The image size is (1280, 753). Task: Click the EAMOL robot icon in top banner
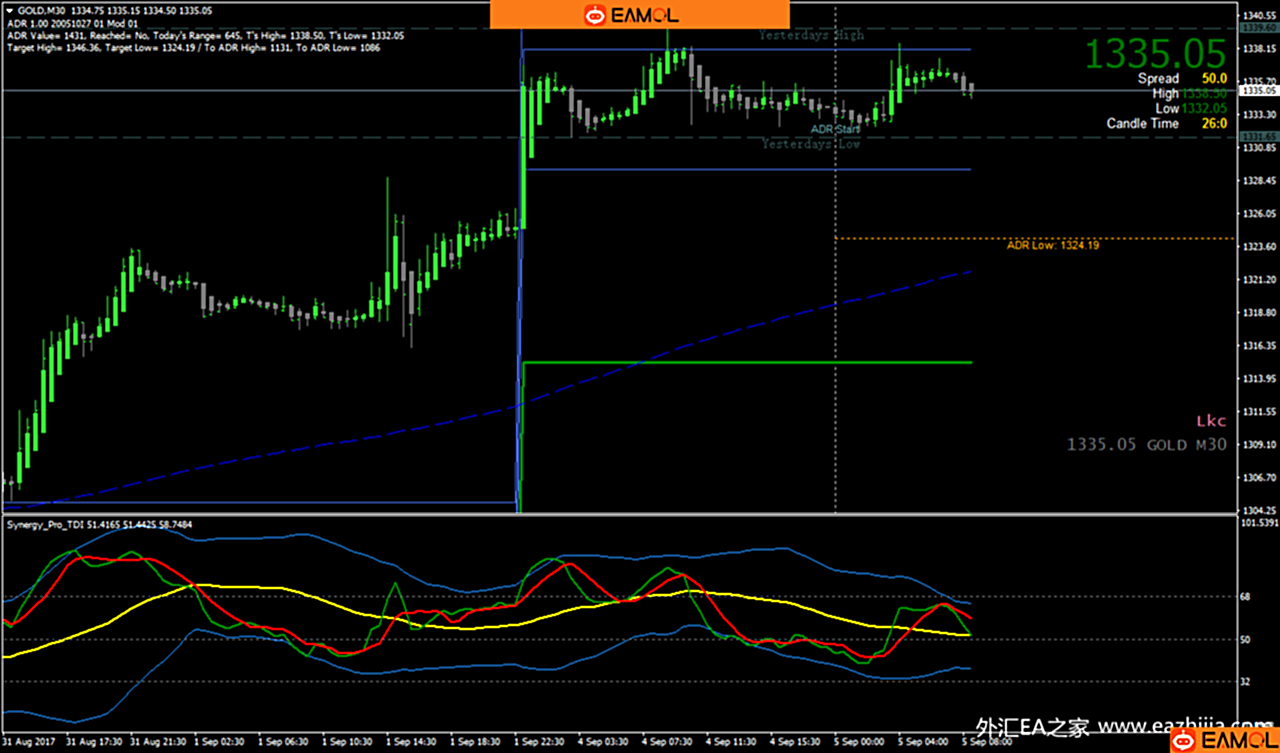tap(597, 15)
